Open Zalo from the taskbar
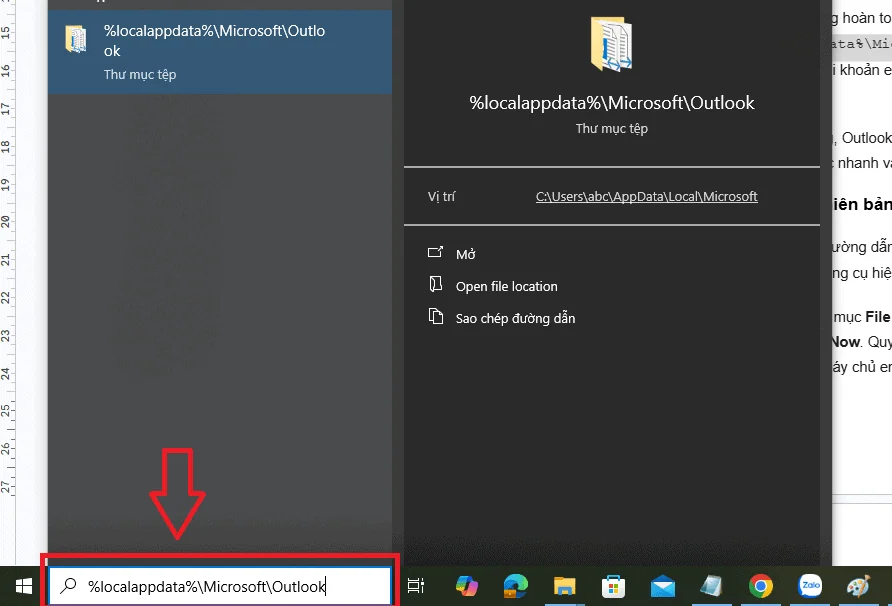 tap(810, 586)
